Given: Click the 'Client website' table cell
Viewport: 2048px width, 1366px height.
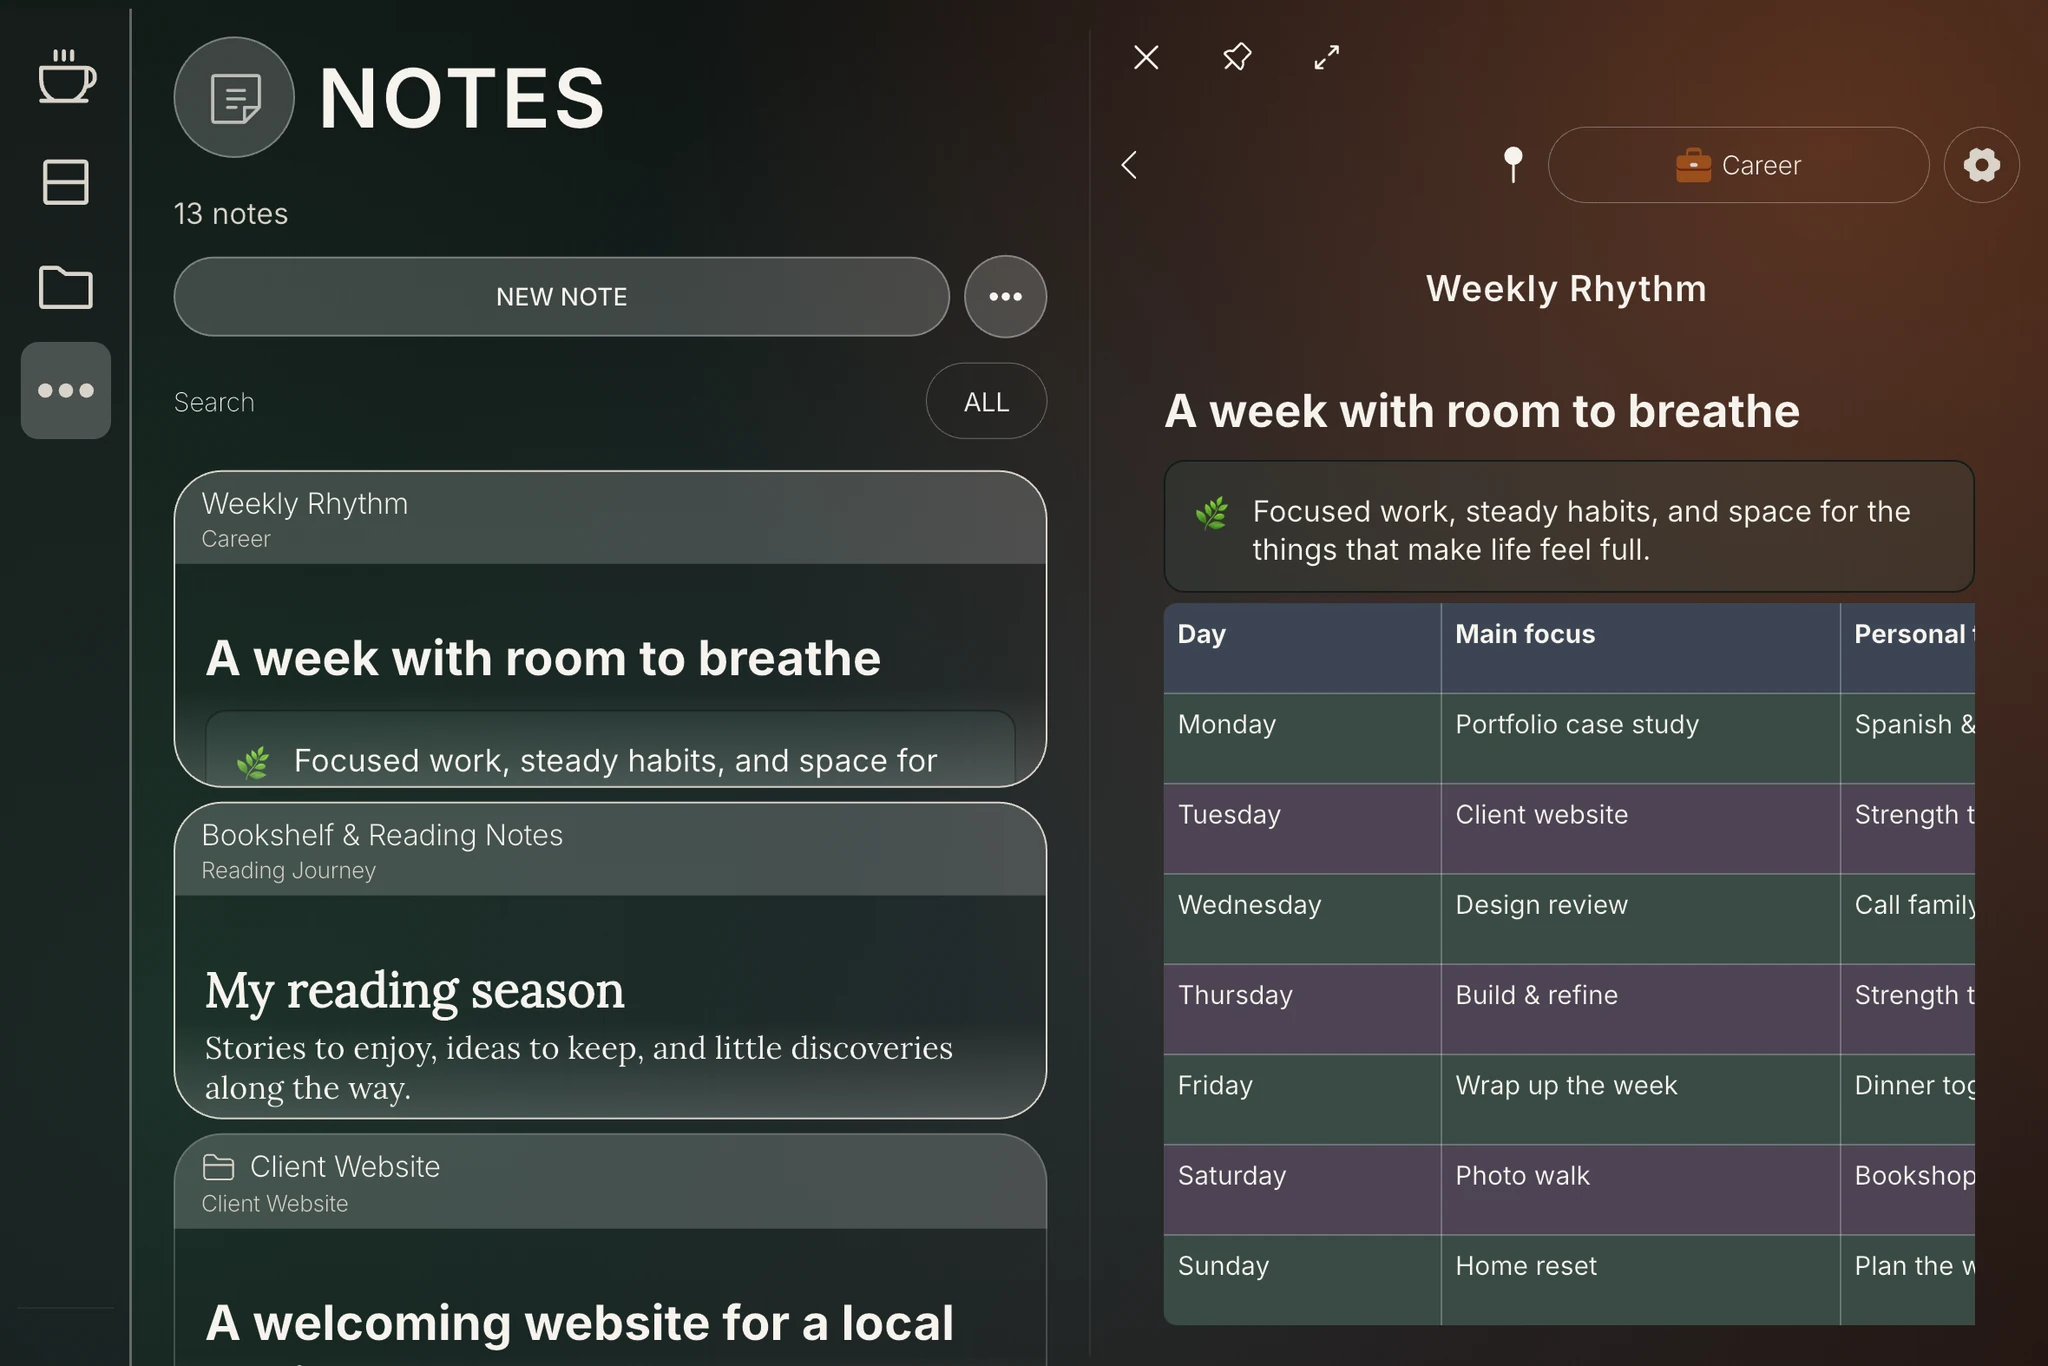Looking at the screenshot, I should tap(1640, 828).
